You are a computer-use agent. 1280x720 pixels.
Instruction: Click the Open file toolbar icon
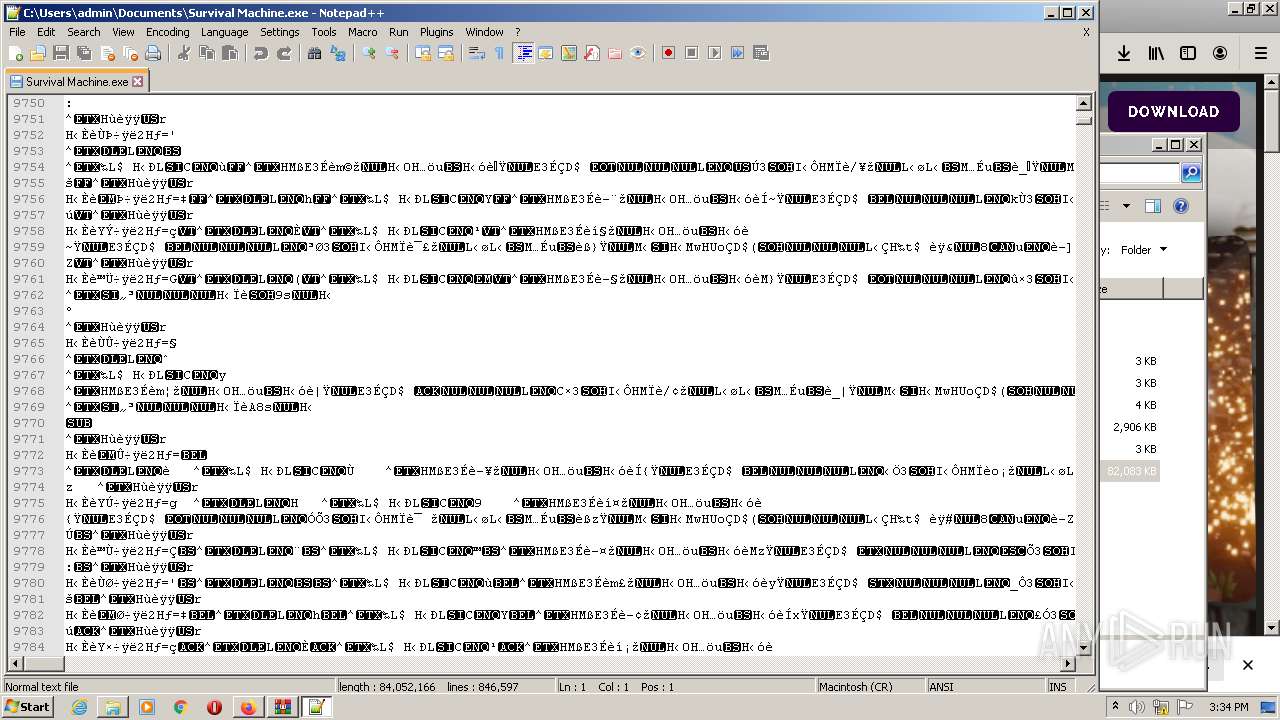(38, 53)
